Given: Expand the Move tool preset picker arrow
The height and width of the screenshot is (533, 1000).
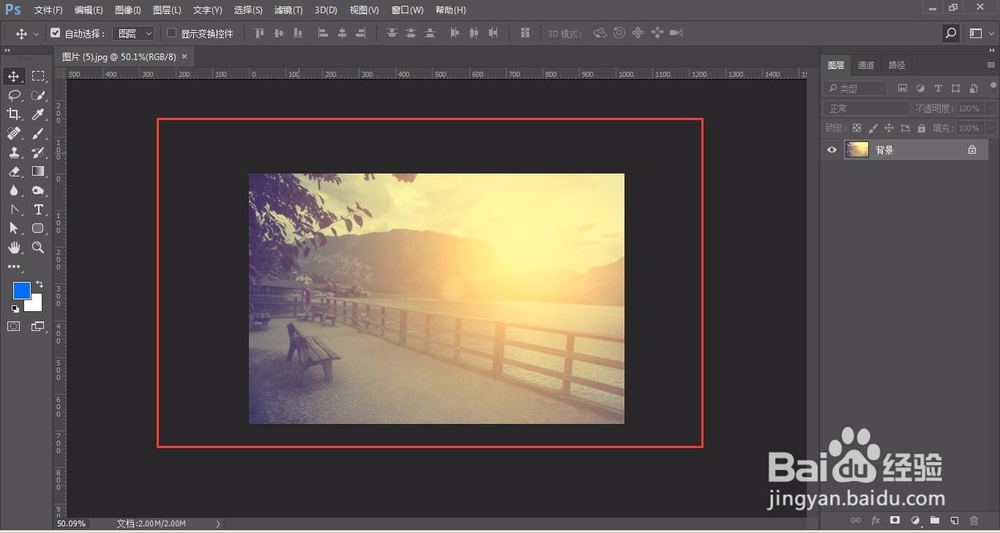Looking at the screenshot, I should click(x=36, y=34).
